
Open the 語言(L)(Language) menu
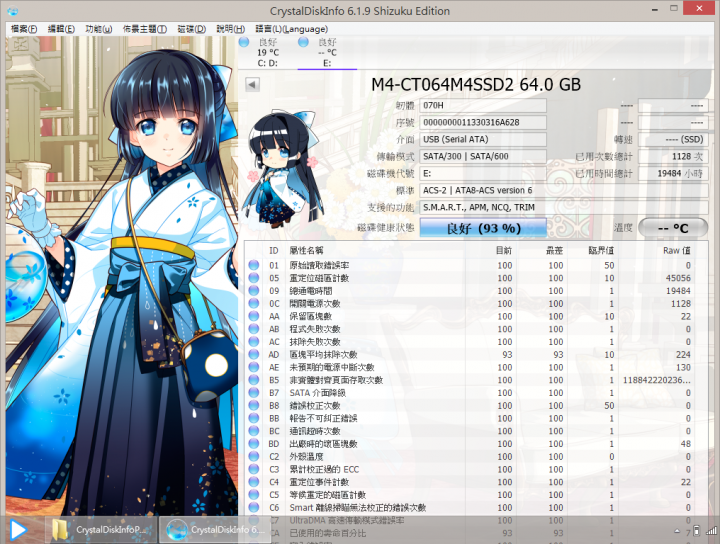point(292,29)
